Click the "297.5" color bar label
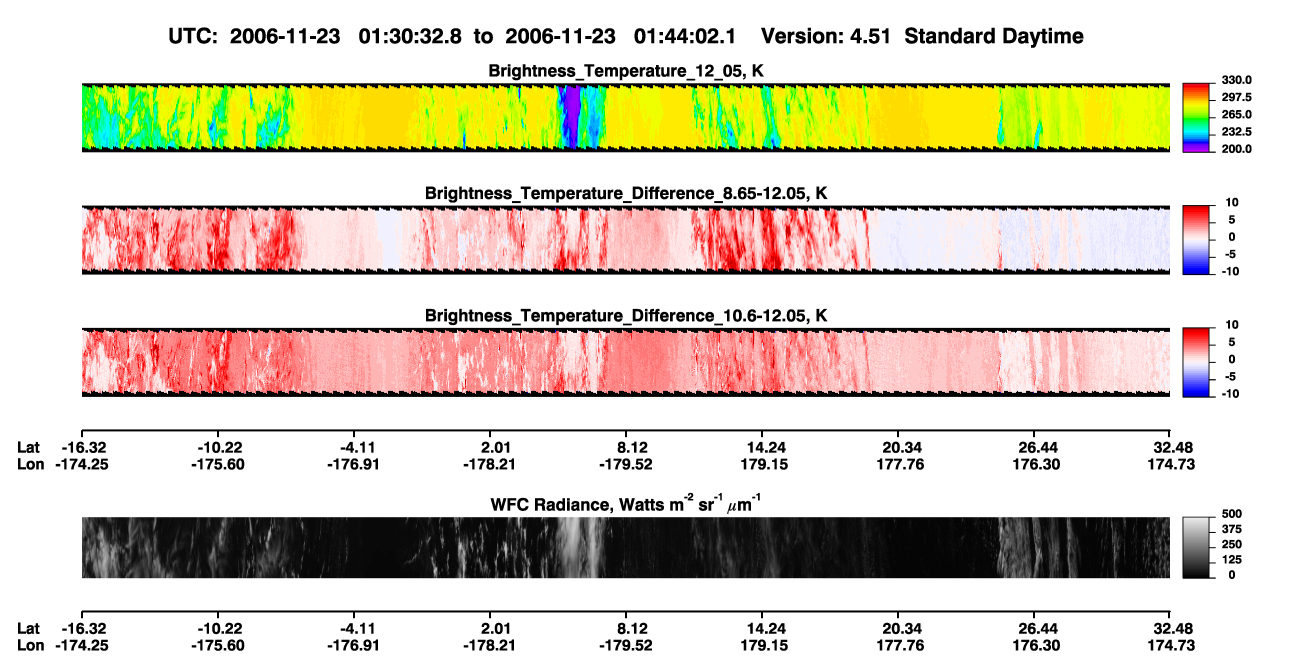 tap(1237, 97)
